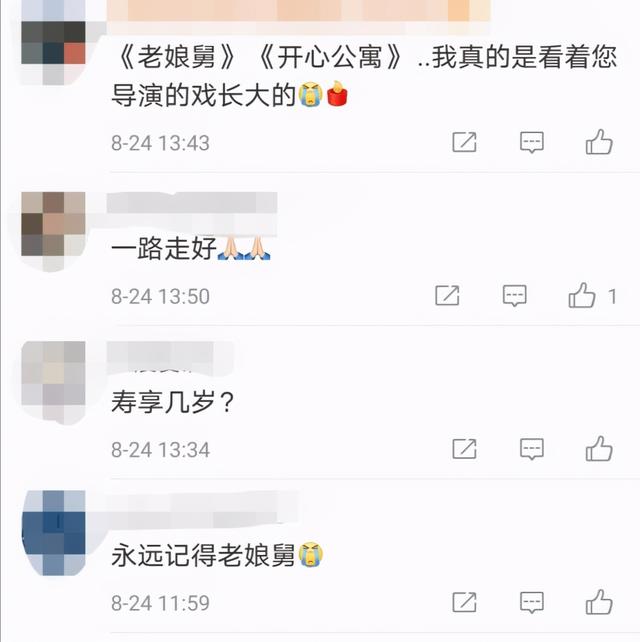Open the blurred username above 一路走好
This screenshot has width=640, height=642.
(x=192, y=203)
